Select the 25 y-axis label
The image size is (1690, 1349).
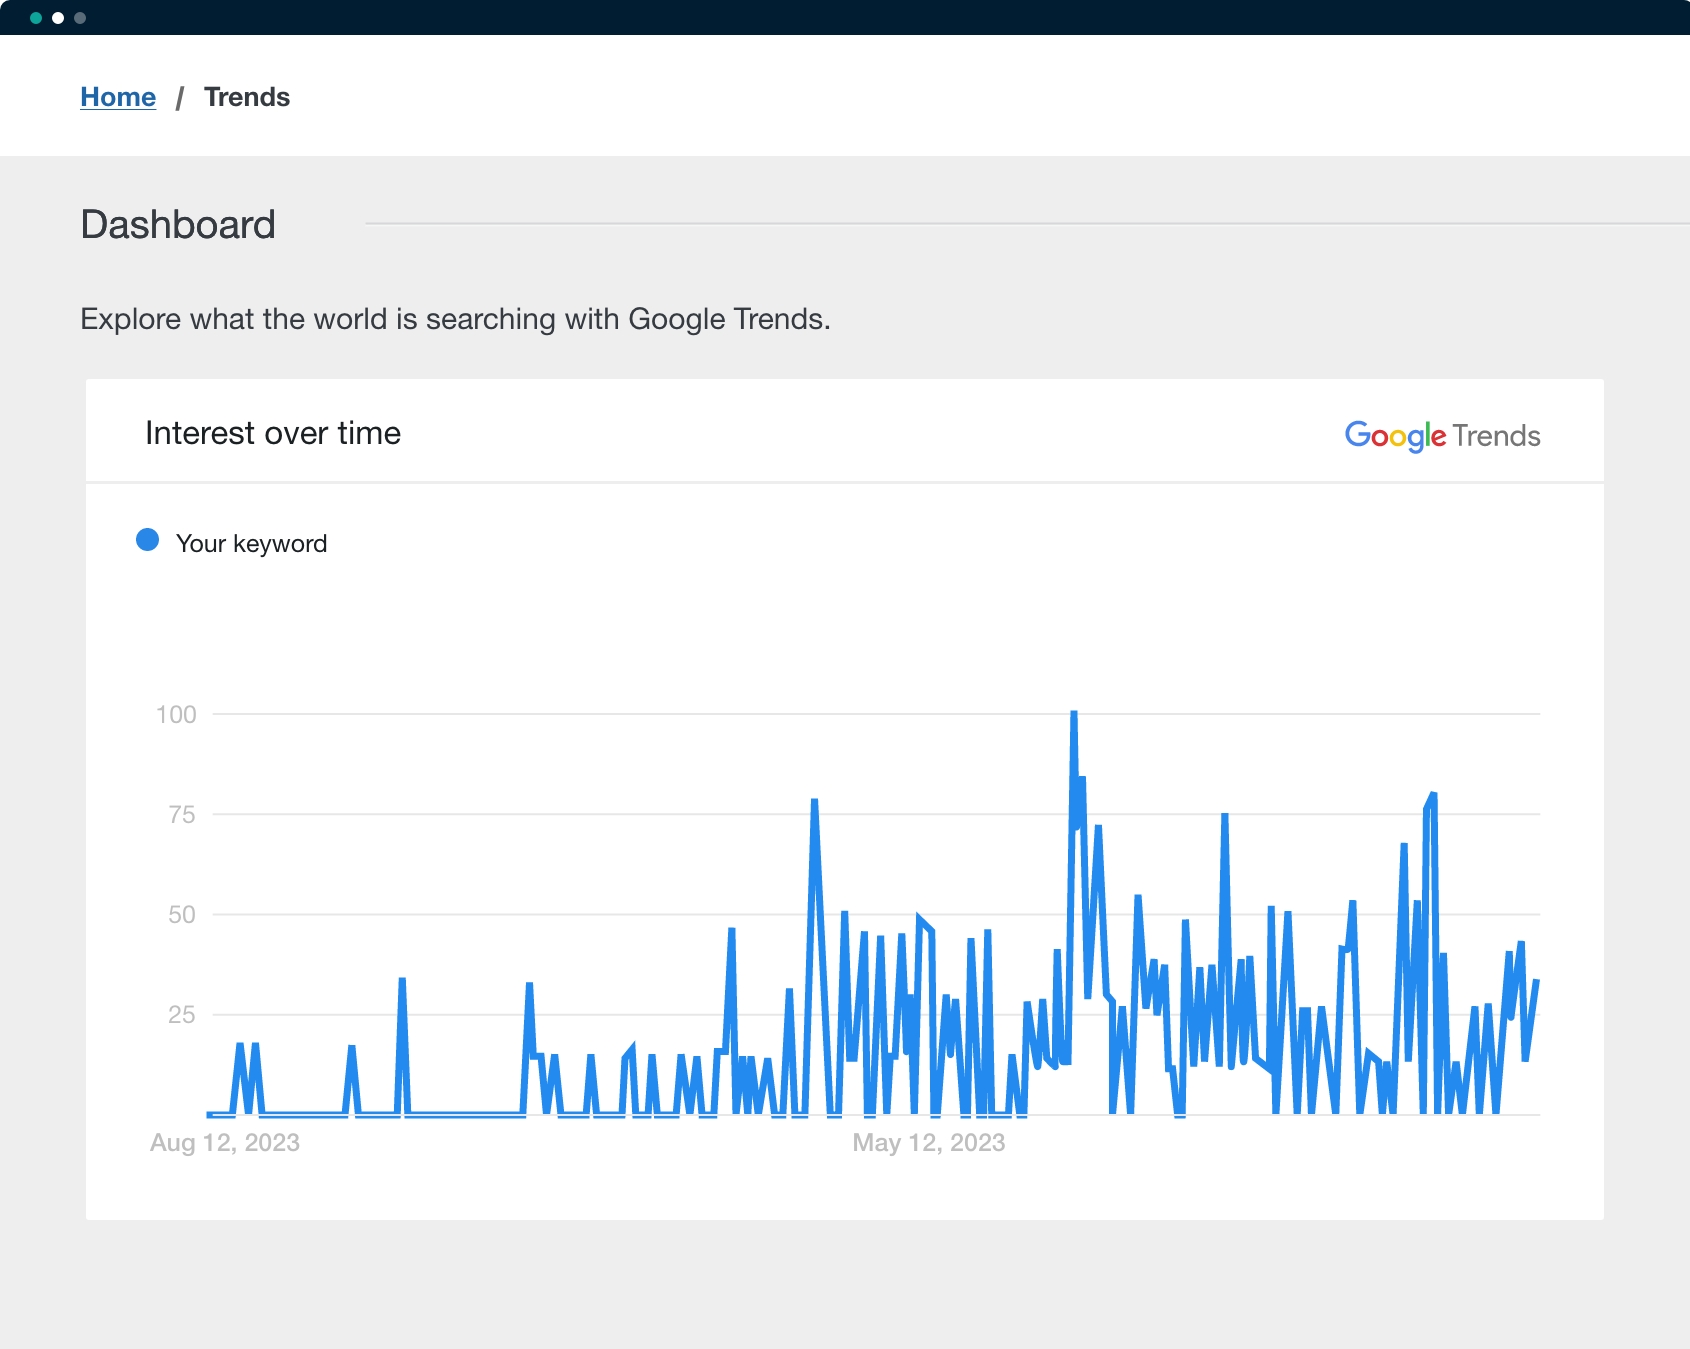pyautogui.click(x=182, y=1014)
